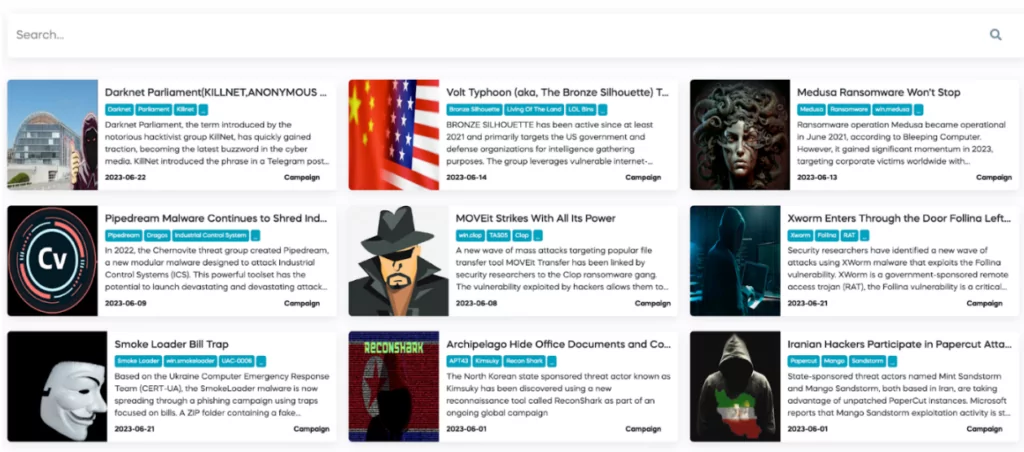The image size is (1024, 452).
Task: Expand more tags on Volt Typhoon card
Action: (602, 110)
